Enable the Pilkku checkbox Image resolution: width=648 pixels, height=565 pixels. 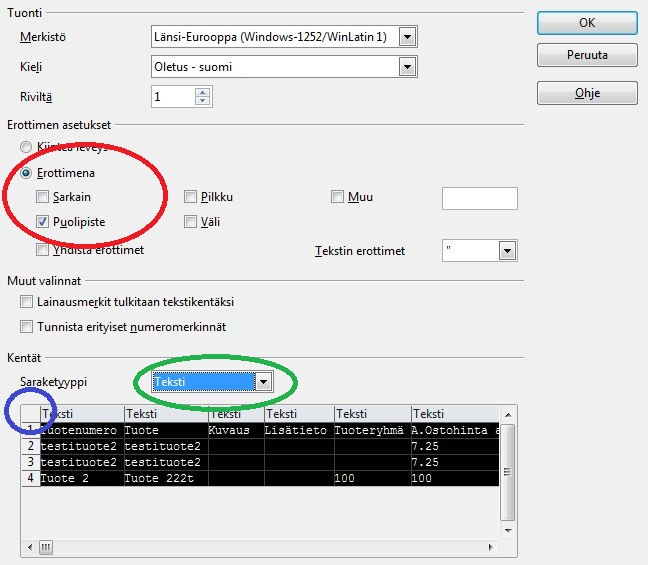(x=191, y=198)
